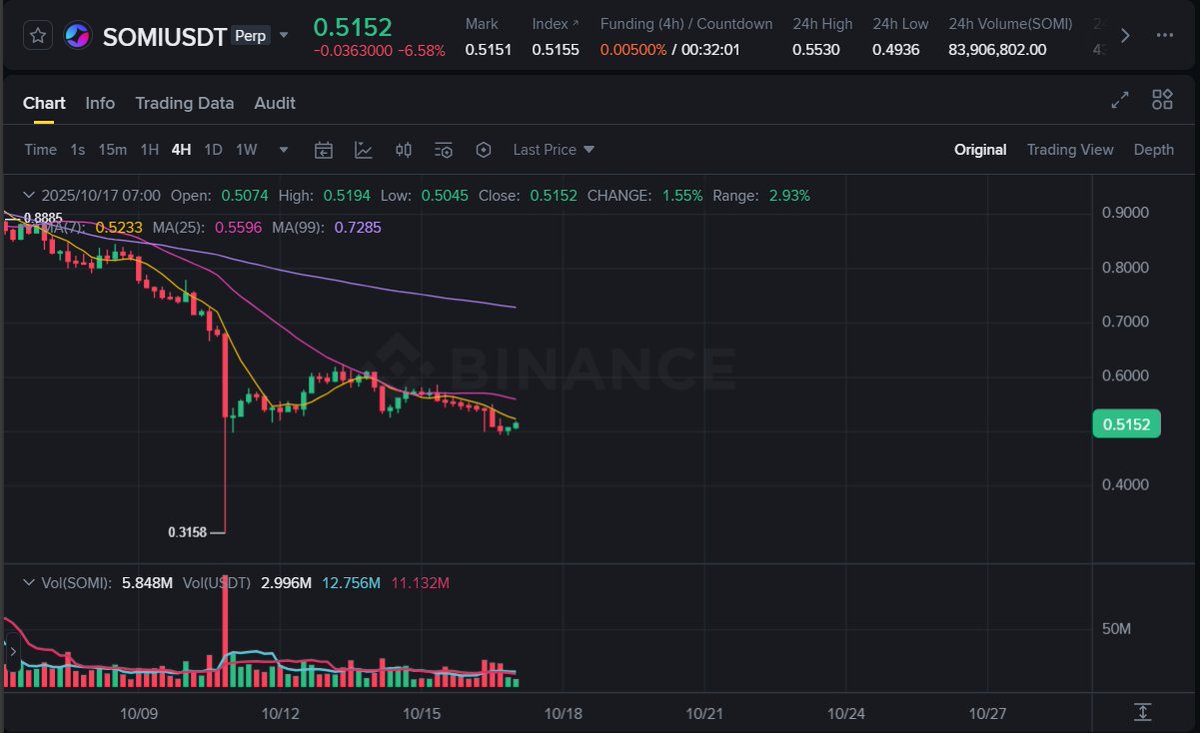The image size is (1200, 733).
Task: Switch to the Trading Data tab
Action: (184, 103)
